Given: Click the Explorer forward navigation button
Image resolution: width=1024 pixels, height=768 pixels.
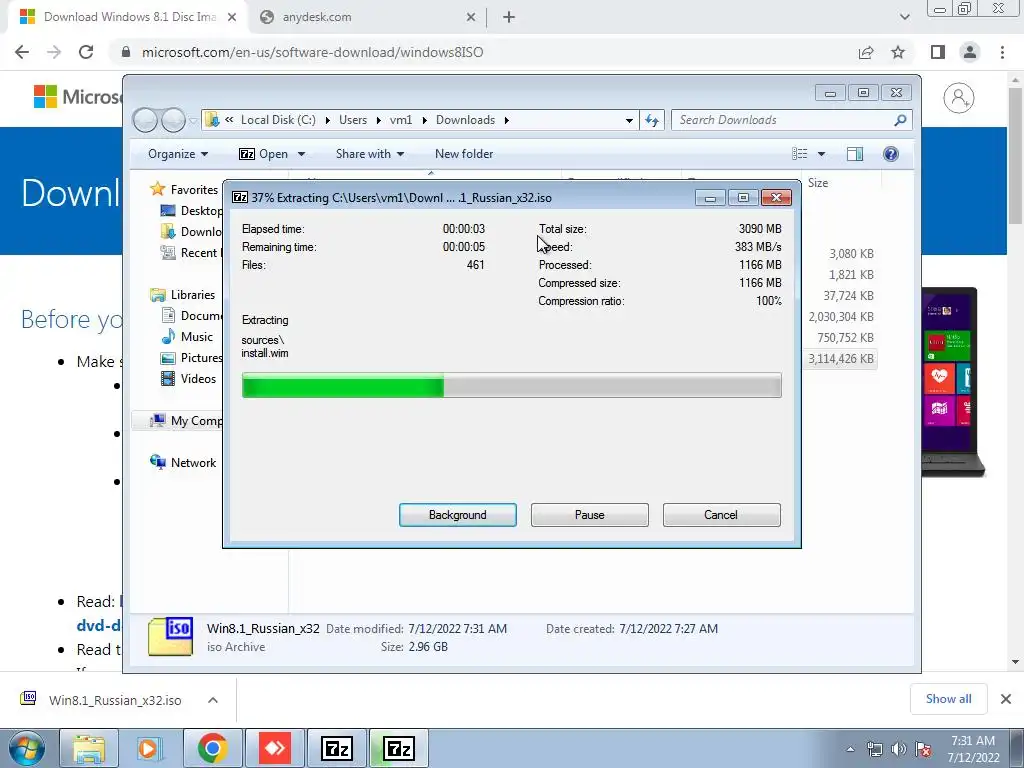Looking at the screenshot, I should 173,120.
